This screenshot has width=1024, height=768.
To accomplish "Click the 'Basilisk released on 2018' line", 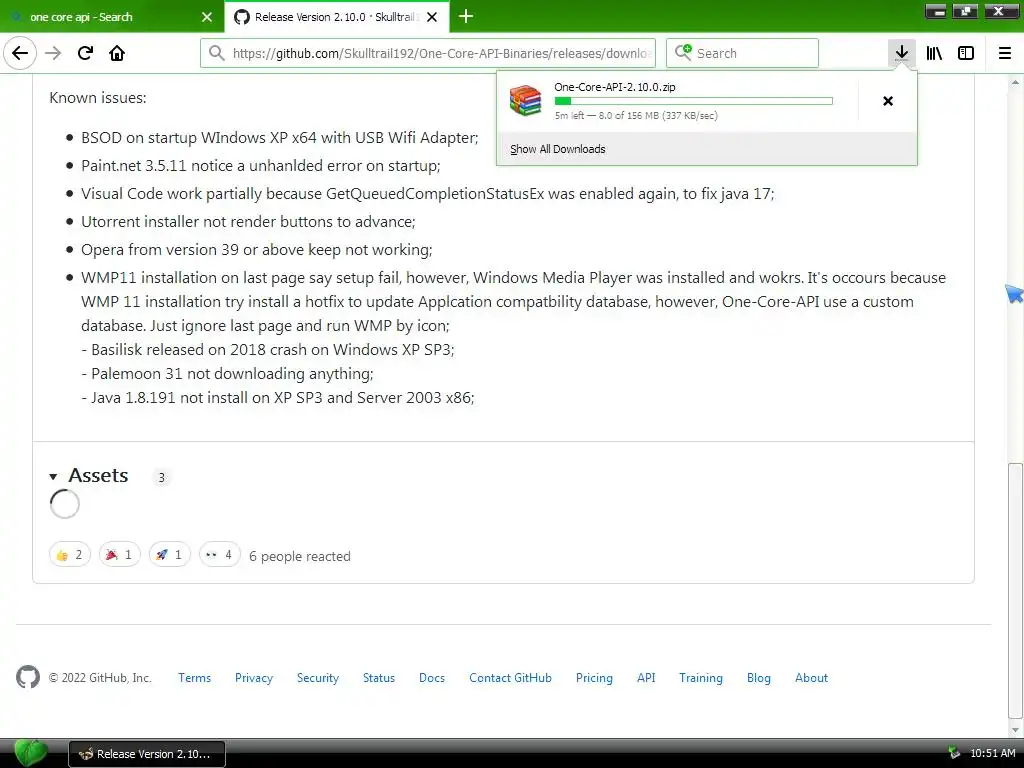I will (x=268, y=349).
